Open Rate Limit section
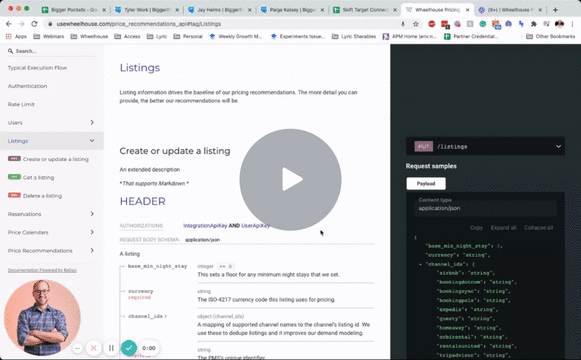581x360 pixels. pyautogui.click(x=21, y=104)
